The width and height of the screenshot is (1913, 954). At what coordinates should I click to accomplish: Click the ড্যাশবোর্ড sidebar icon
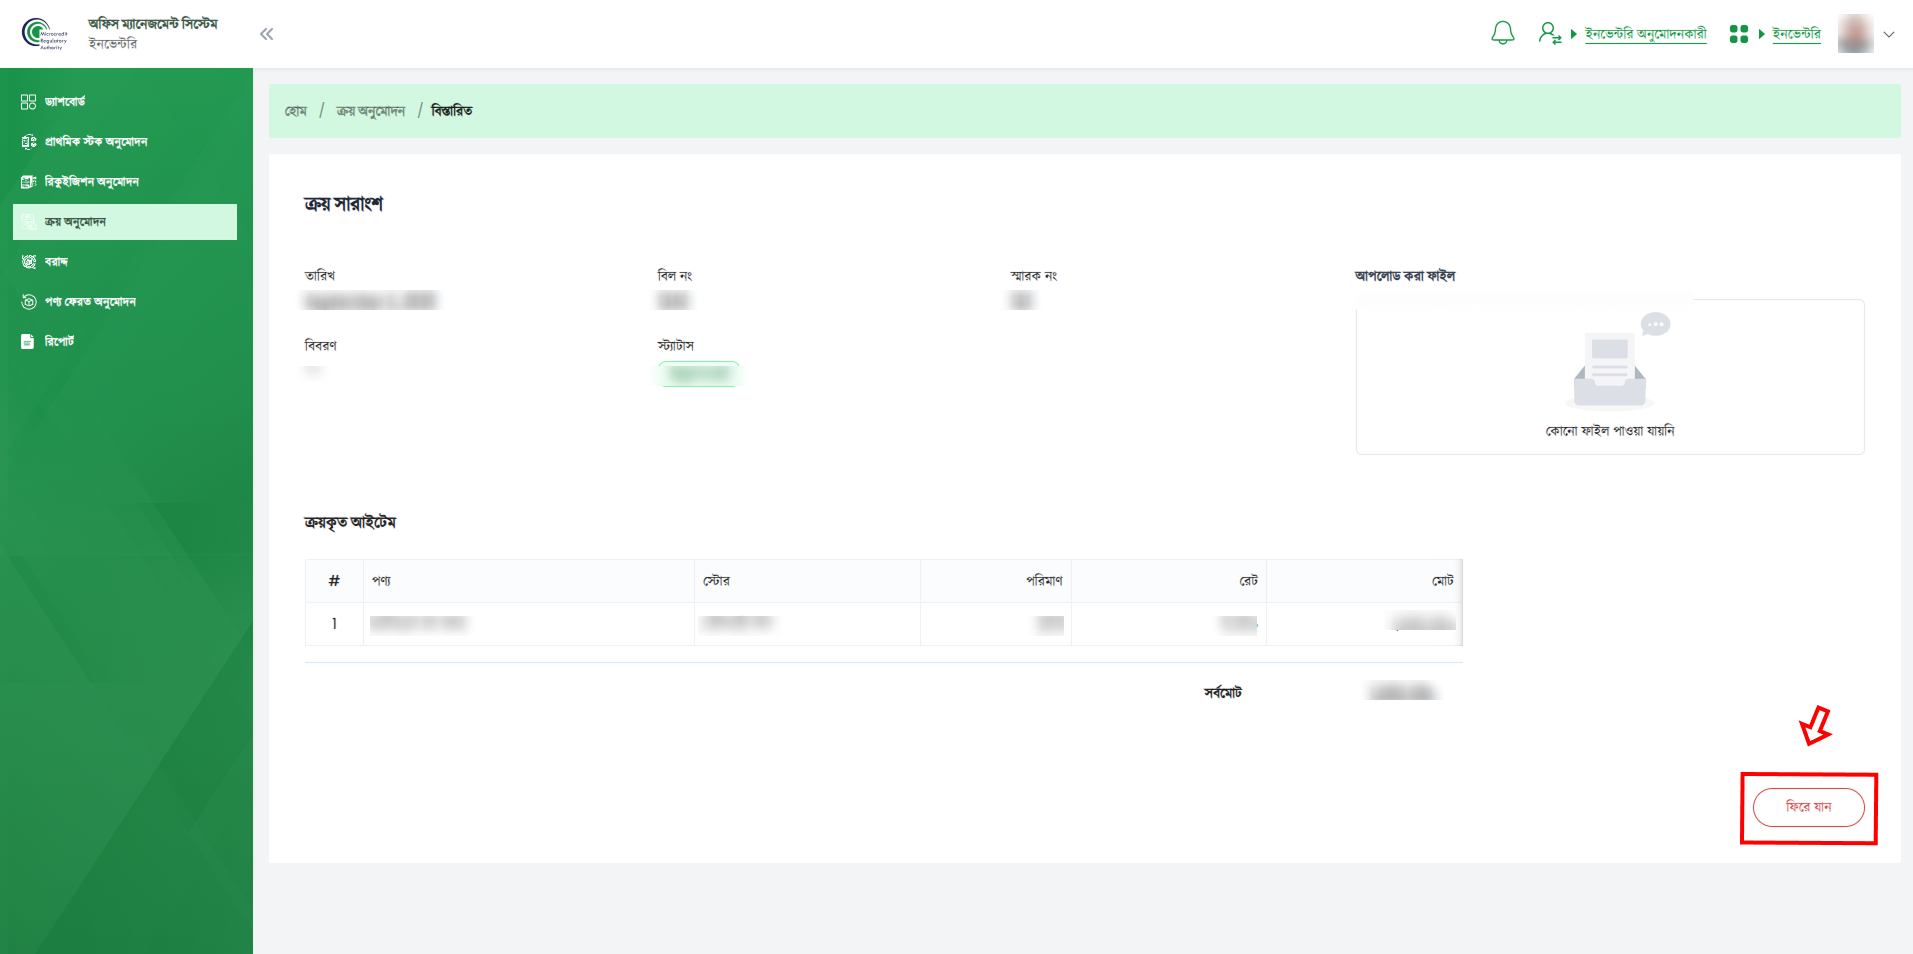[x=28, y=102]
